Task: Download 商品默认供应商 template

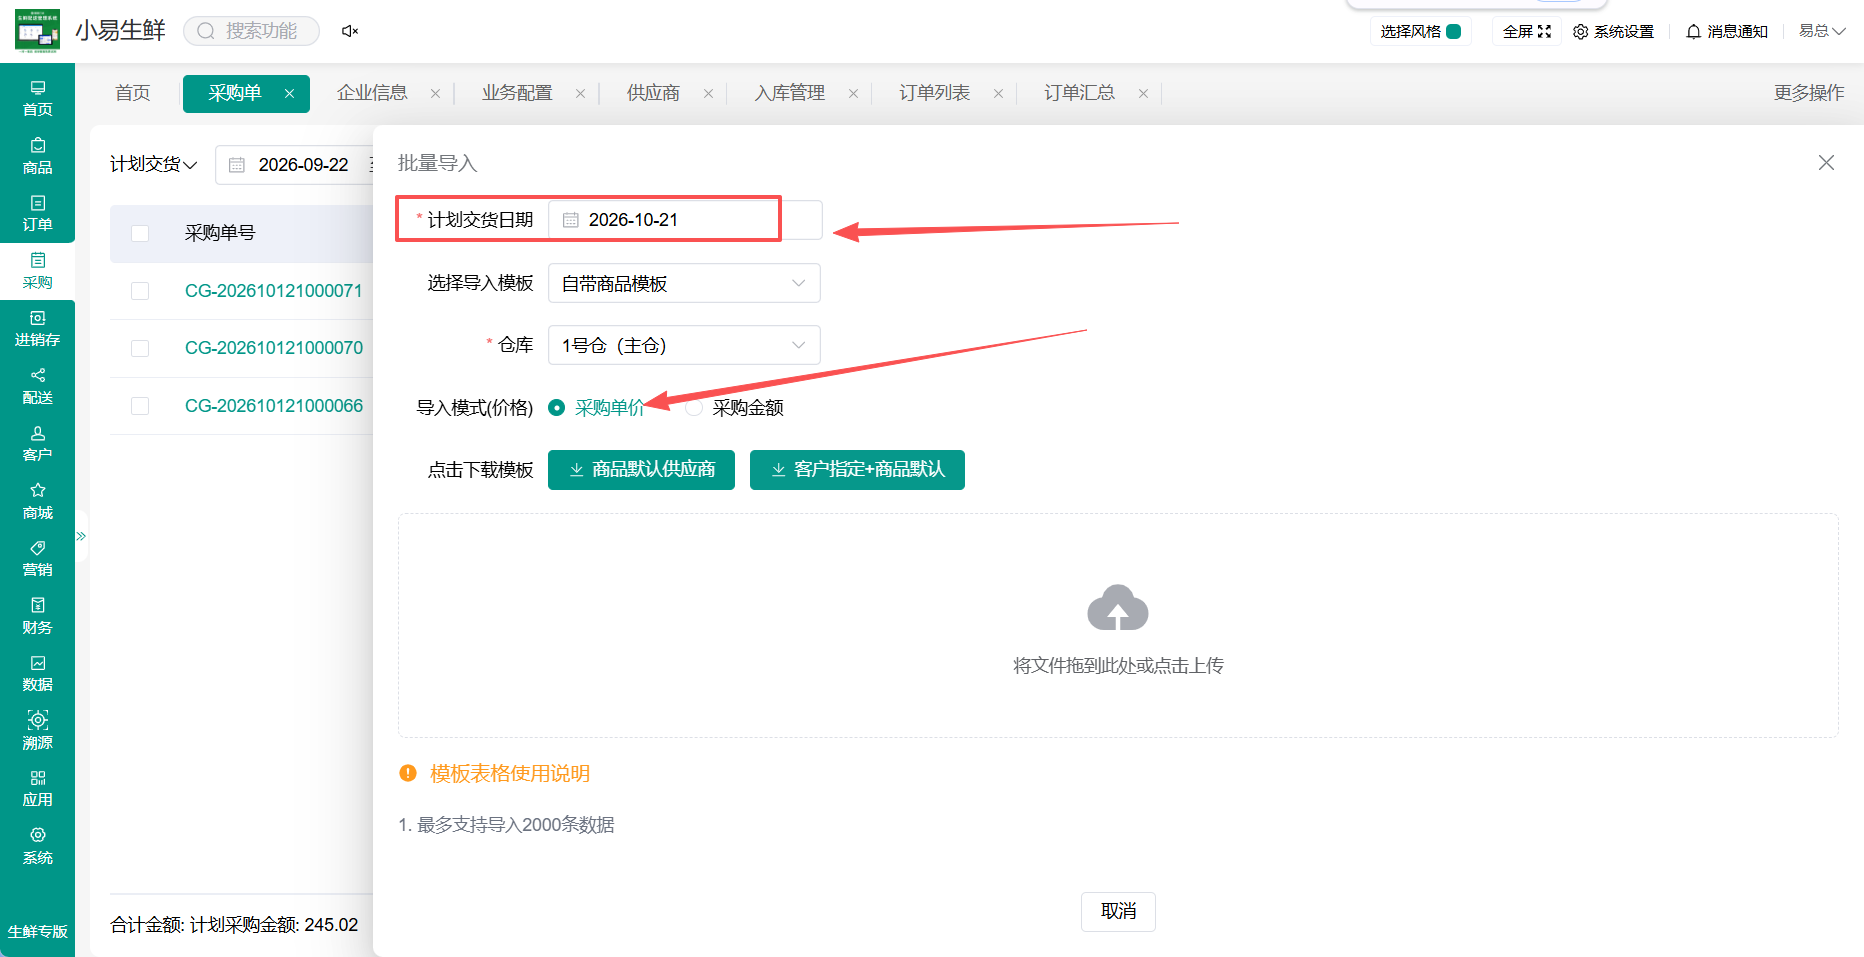Action: pos(641,470)
